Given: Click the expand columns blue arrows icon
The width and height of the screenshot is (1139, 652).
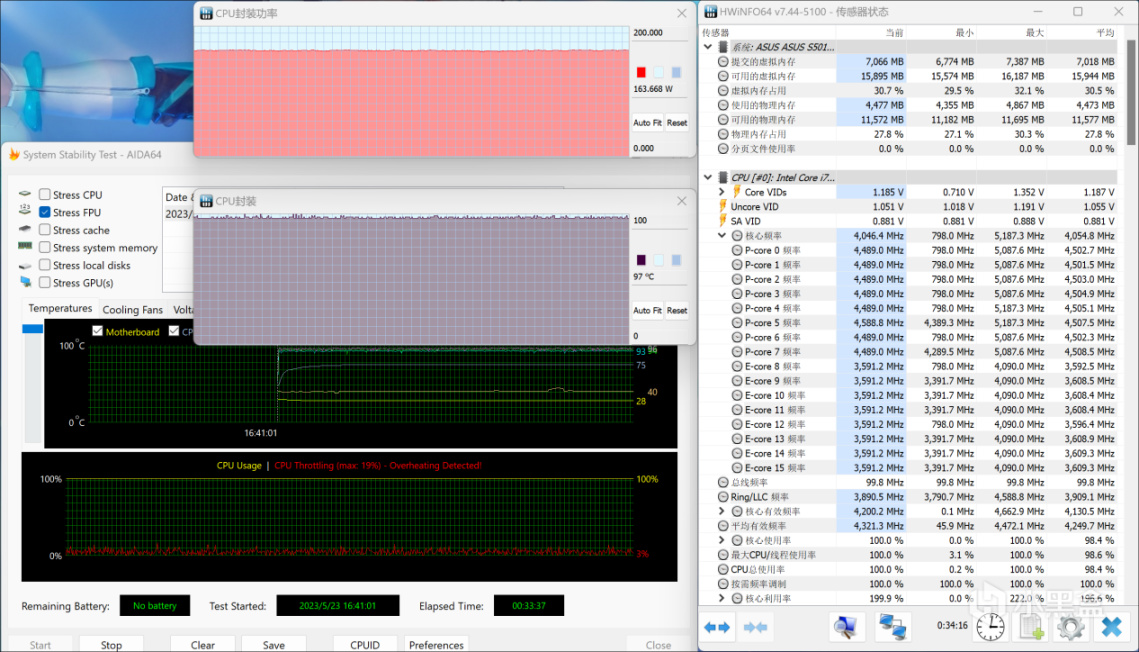Looking at the screenshot, I should point(717,627).
